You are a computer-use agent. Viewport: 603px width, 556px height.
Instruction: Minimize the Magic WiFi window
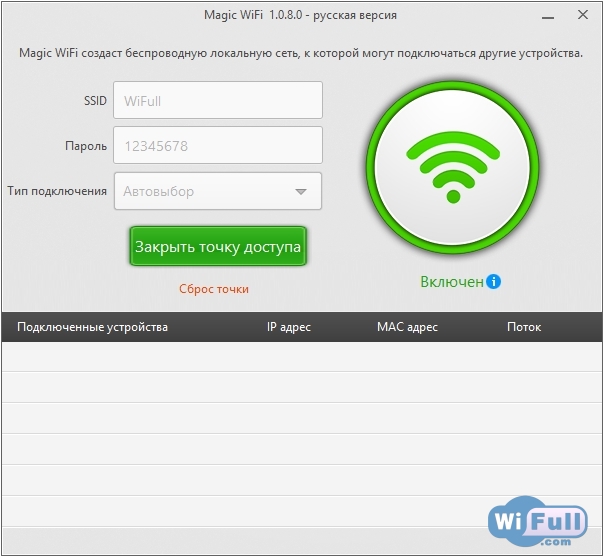point(548,17)
